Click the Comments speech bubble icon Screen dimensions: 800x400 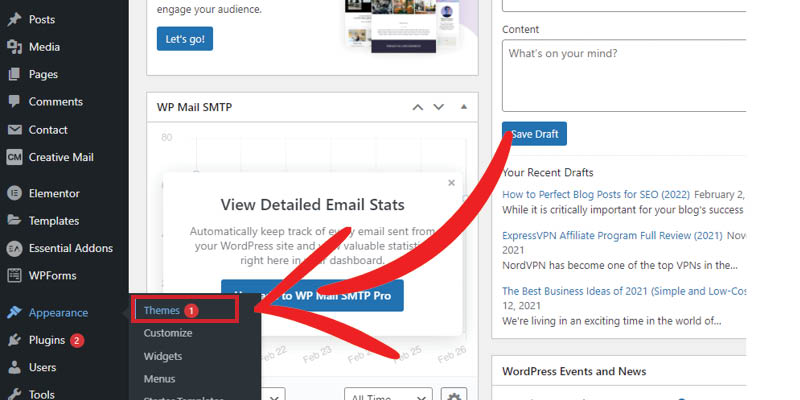point(14,102)
